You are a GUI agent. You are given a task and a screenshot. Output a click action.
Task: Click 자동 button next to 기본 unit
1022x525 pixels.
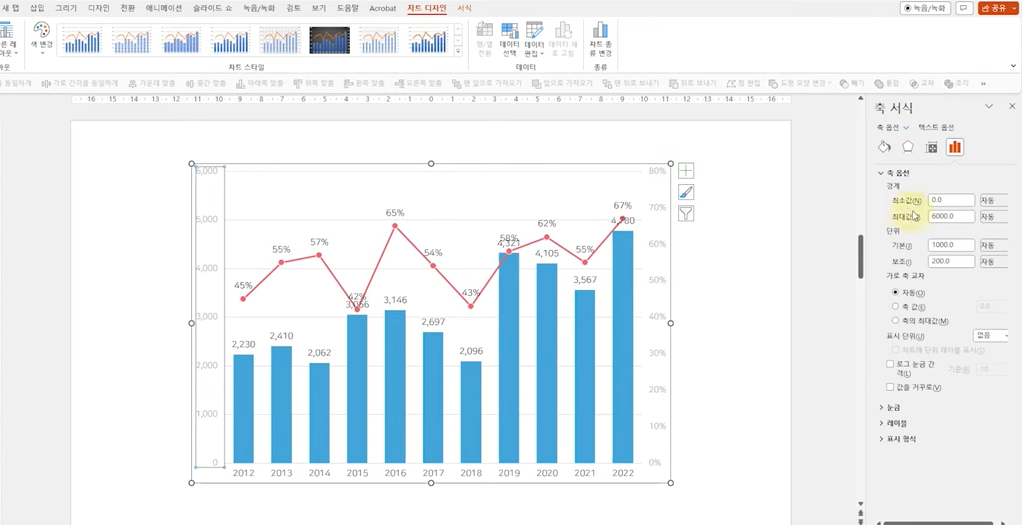point(994,245)
